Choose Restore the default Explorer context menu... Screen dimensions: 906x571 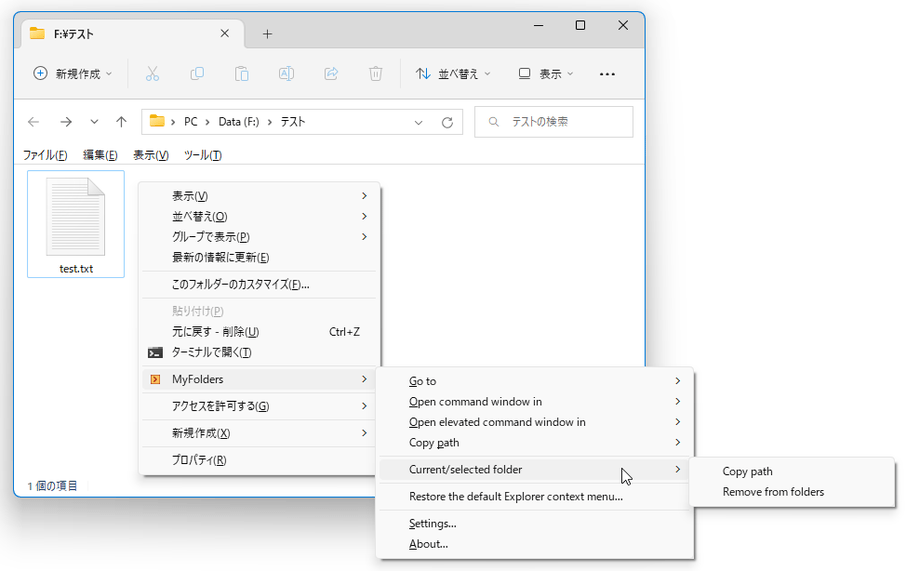click(535, 496)
